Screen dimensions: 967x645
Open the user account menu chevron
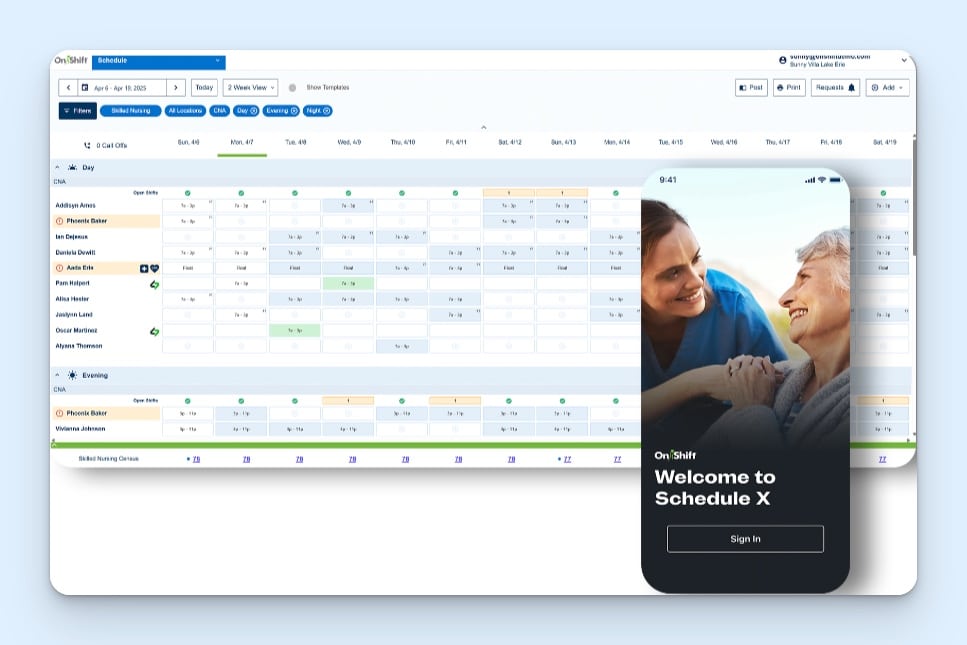904,60
